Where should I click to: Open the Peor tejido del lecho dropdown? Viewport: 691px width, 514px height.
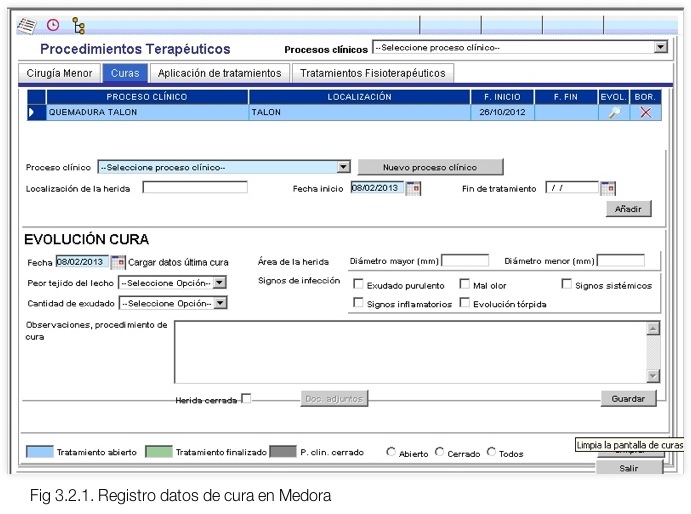coord(220,283)
